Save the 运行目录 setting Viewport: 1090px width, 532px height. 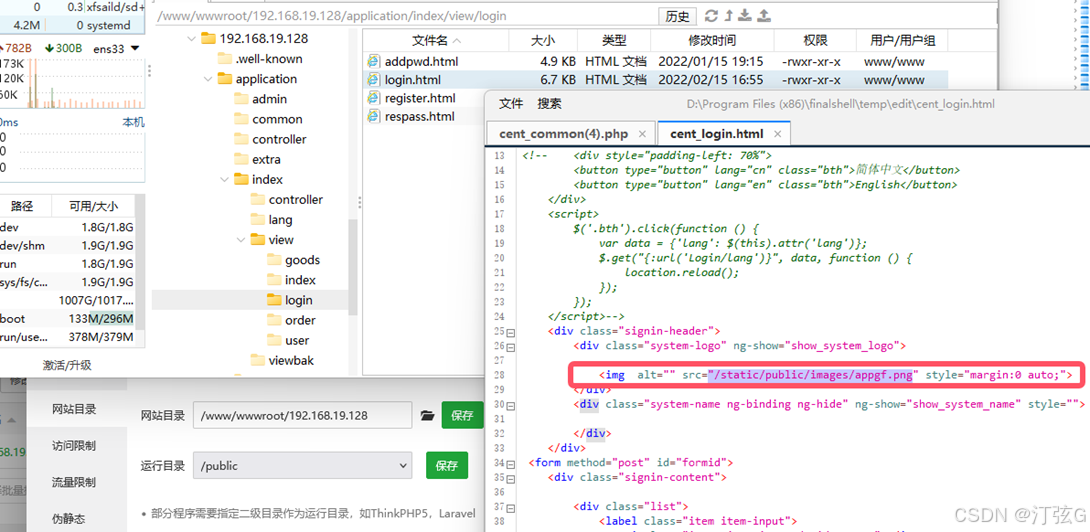pyautogui.click(x=447, y=466)
